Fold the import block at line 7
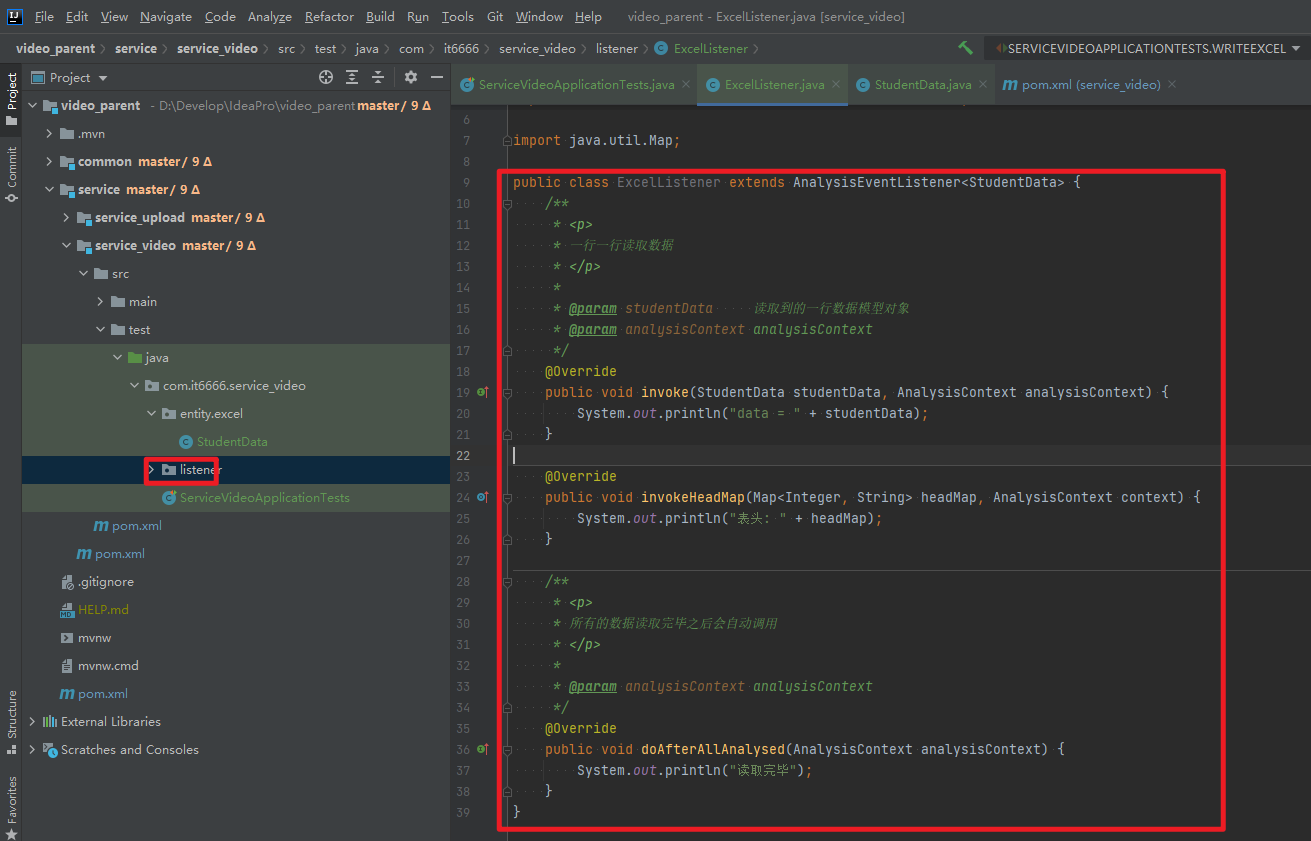Viewport: 1311px width, 841px height. tap(507, 140)
